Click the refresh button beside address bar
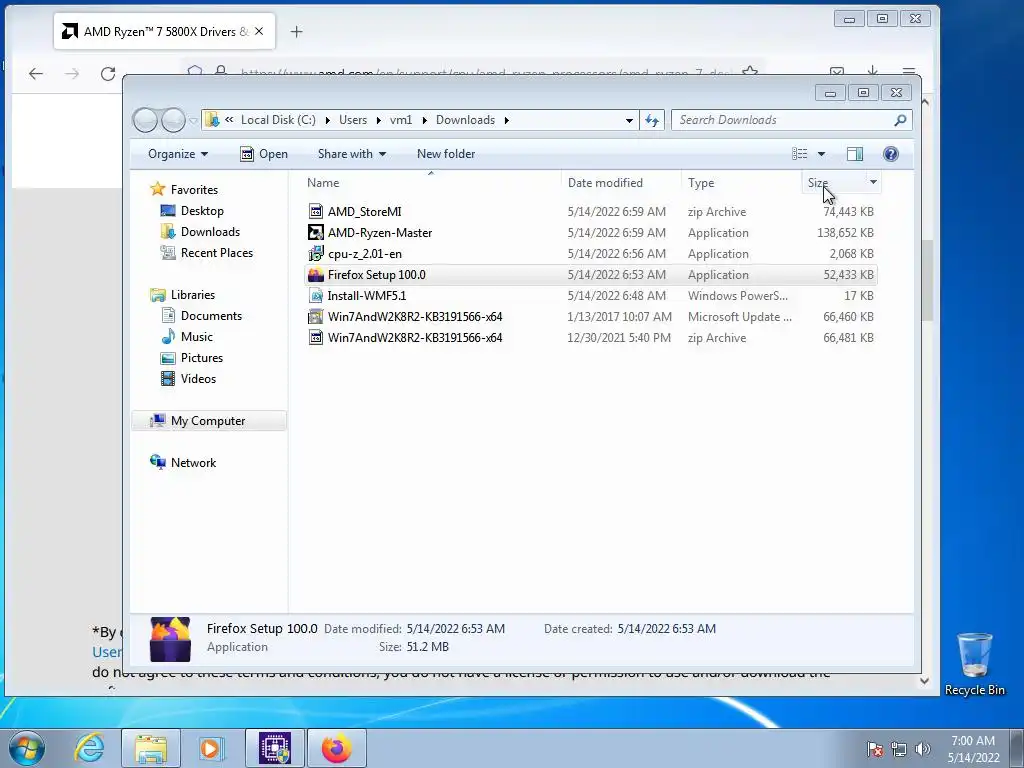This screenshot has width=1024, height=768. click(x=652, y=120)
